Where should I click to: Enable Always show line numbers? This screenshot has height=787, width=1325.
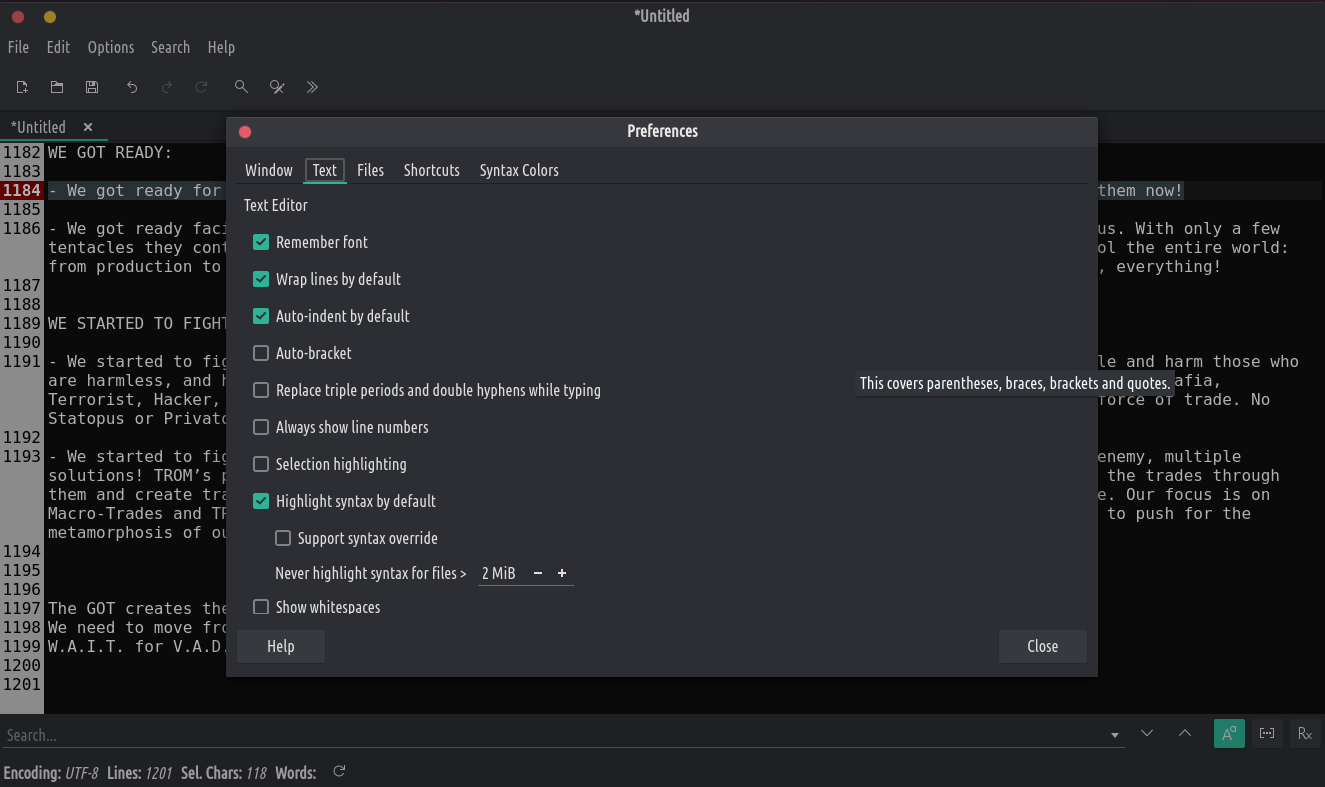click(x=261, y=427)
